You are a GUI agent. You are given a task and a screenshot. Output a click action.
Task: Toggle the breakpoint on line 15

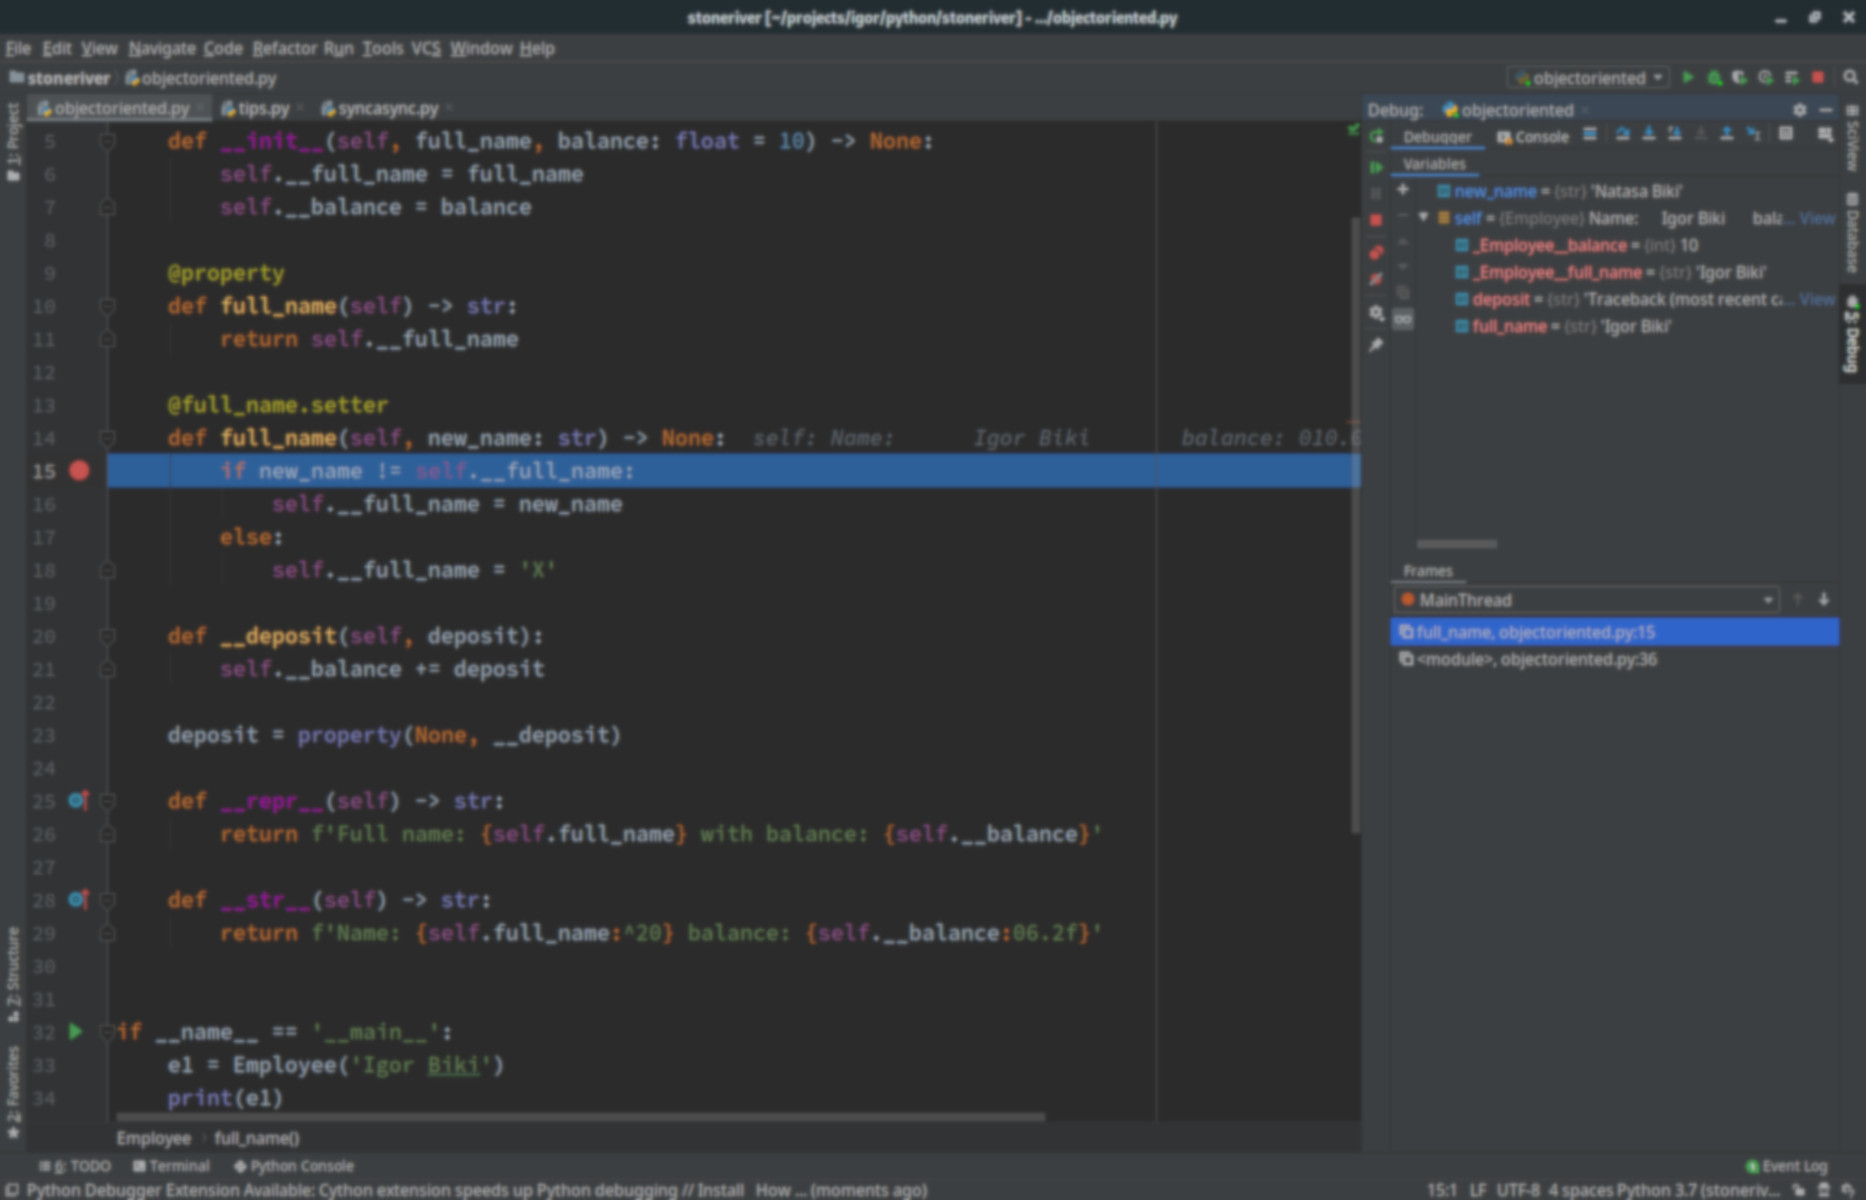[79, 470]
